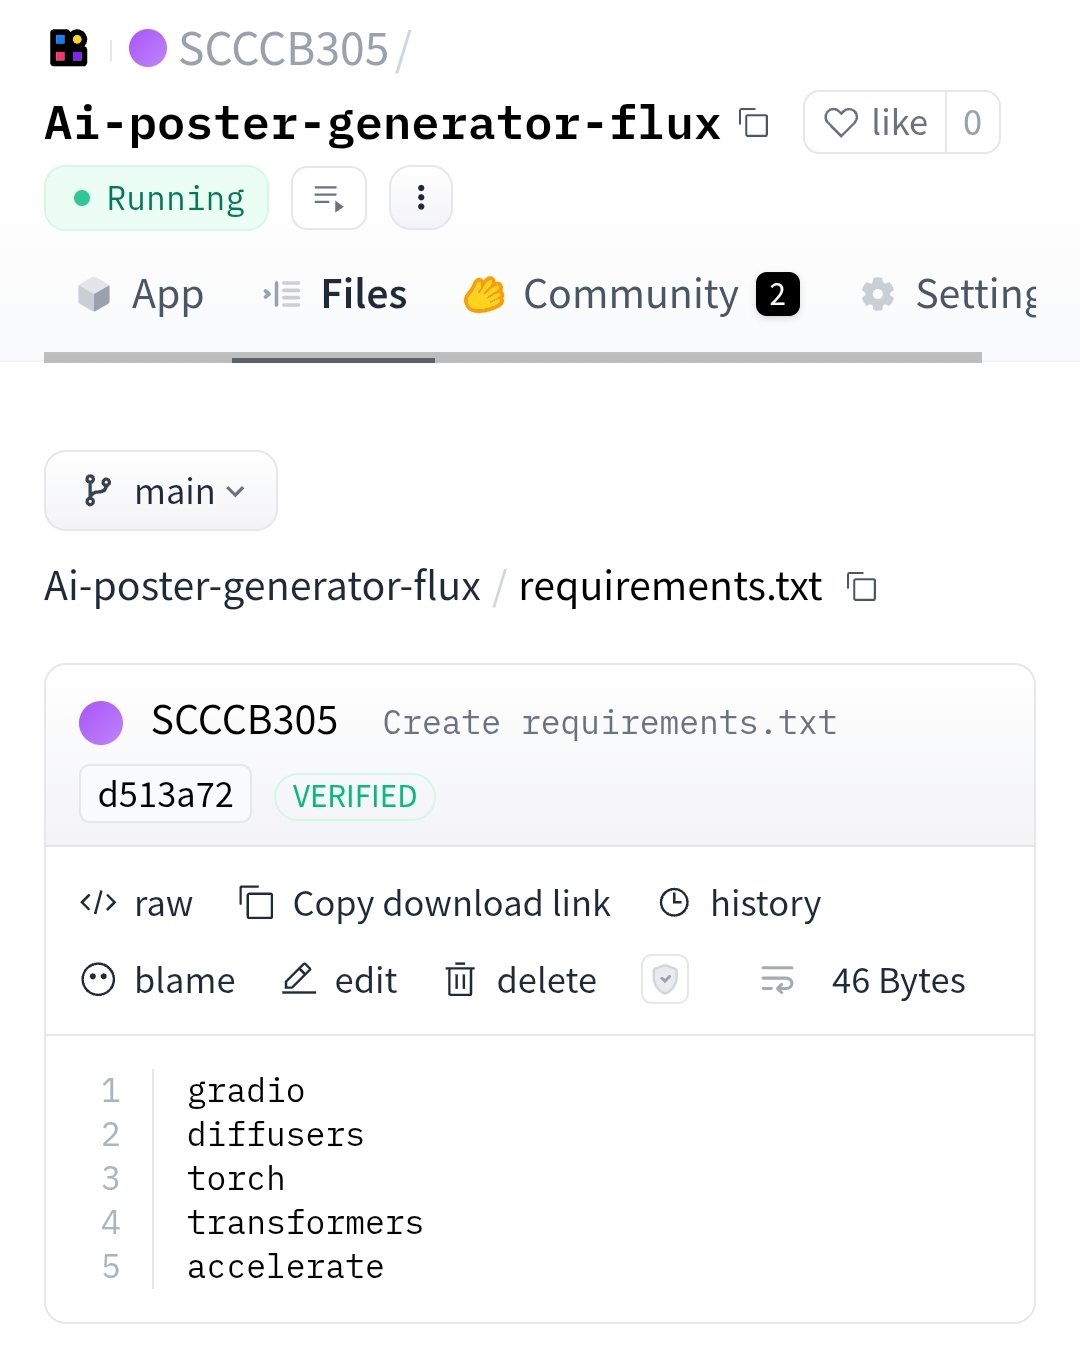Open the Settings tab
This screenshot has width=1080, height=1352.
949,295
